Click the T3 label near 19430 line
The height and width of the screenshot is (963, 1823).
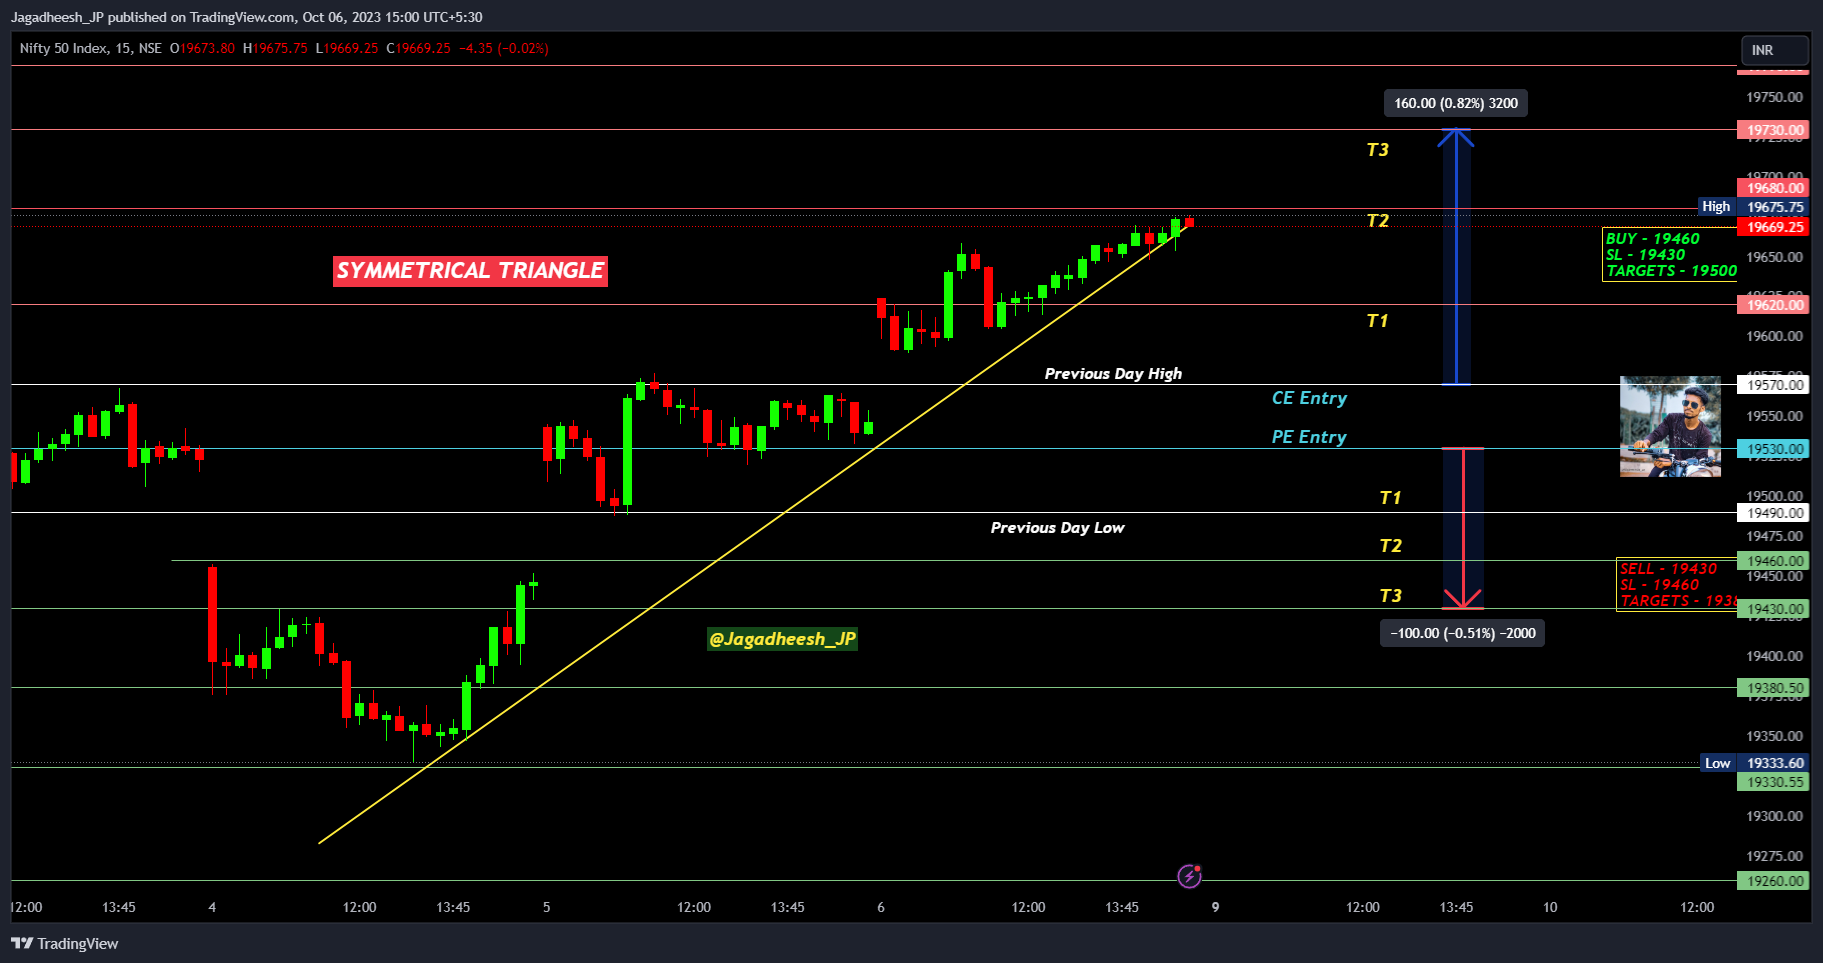(1391, 596)
